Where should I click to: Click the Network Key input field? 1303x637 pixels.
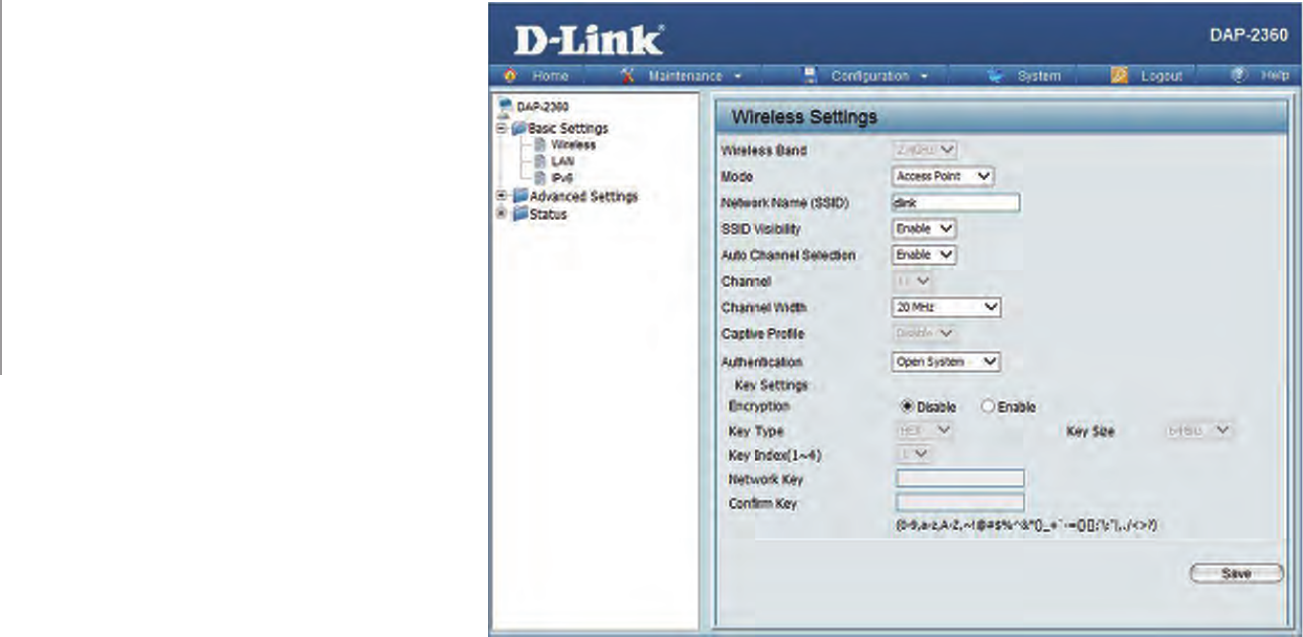(x=960, y=479)
